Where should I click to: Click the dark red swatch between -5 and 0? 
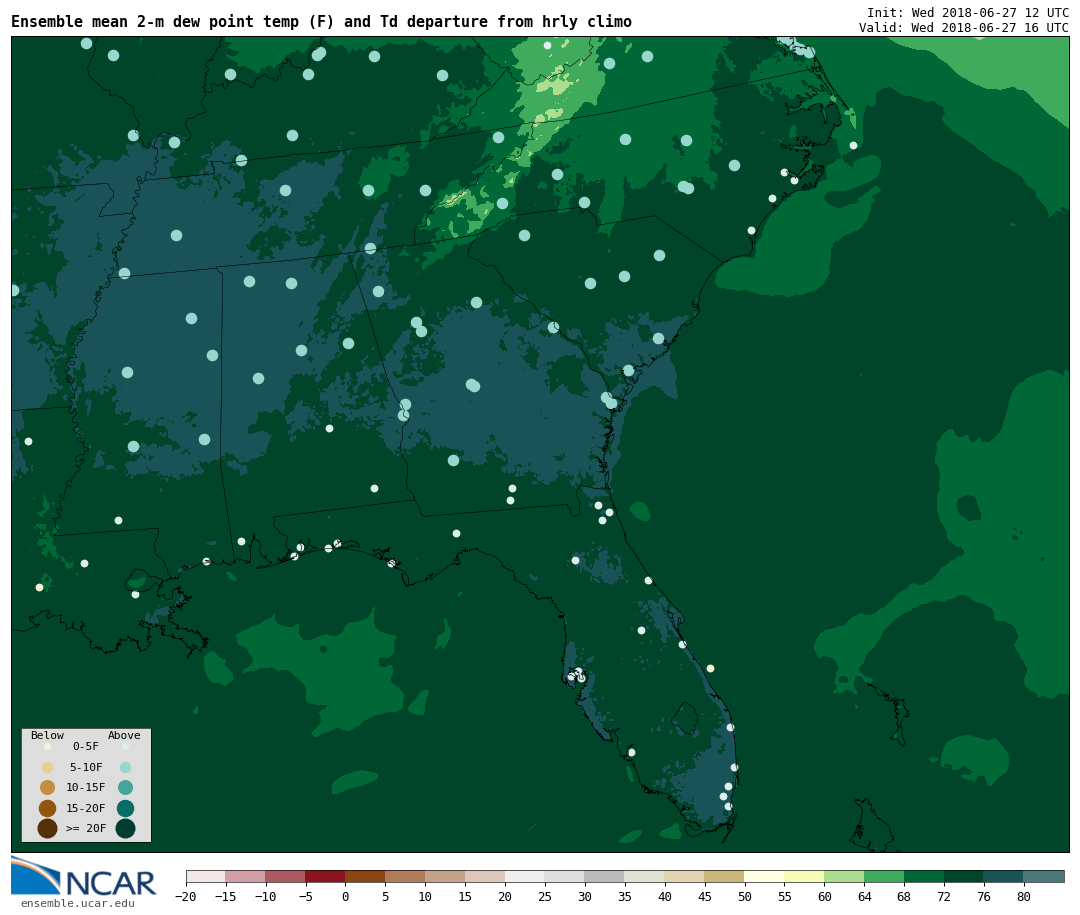click(325, 876)
